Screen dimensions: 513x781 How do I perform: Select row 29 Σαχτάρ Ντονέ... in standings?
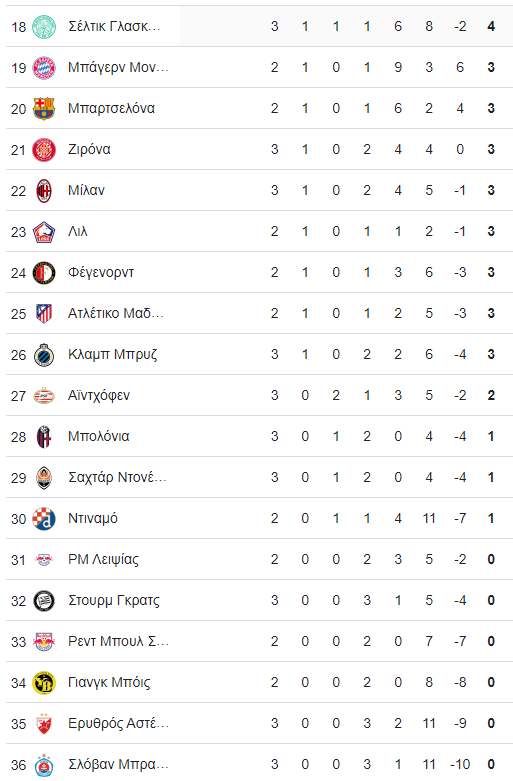pyautogui.click(x=259, y=477)
